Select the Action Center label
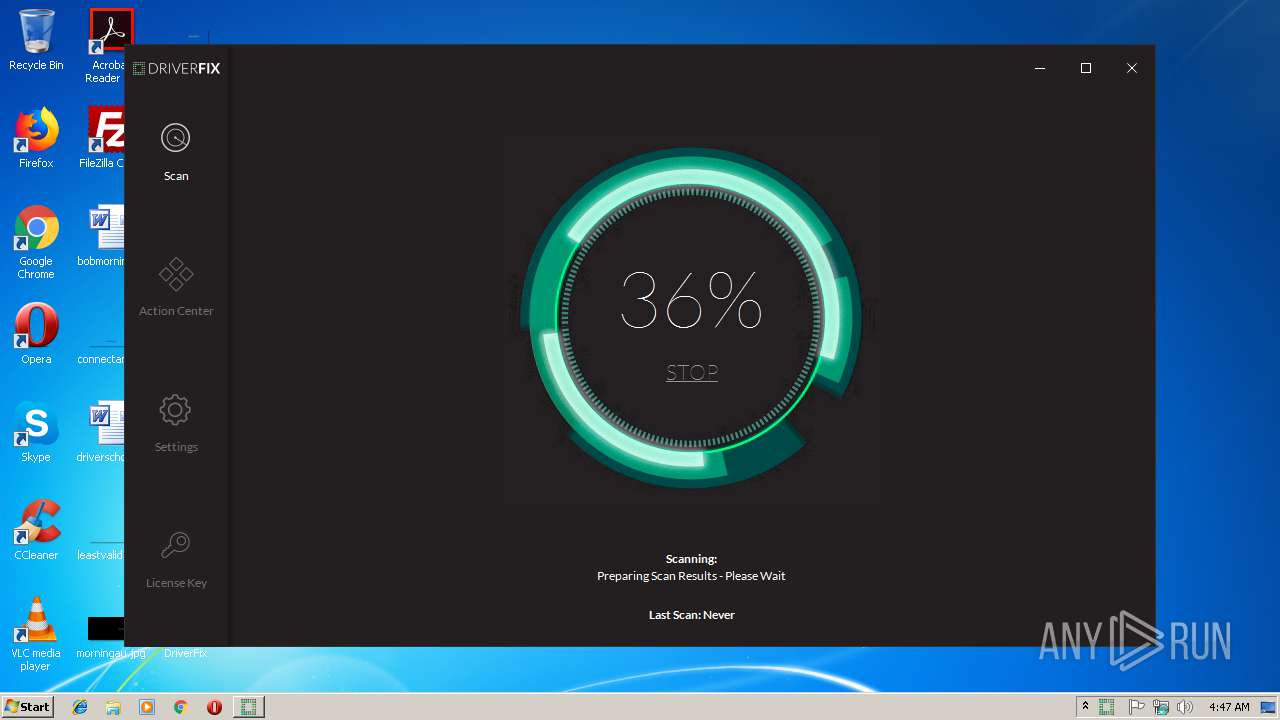Screen dimensions: 1280x720 [x=176, y=311]
